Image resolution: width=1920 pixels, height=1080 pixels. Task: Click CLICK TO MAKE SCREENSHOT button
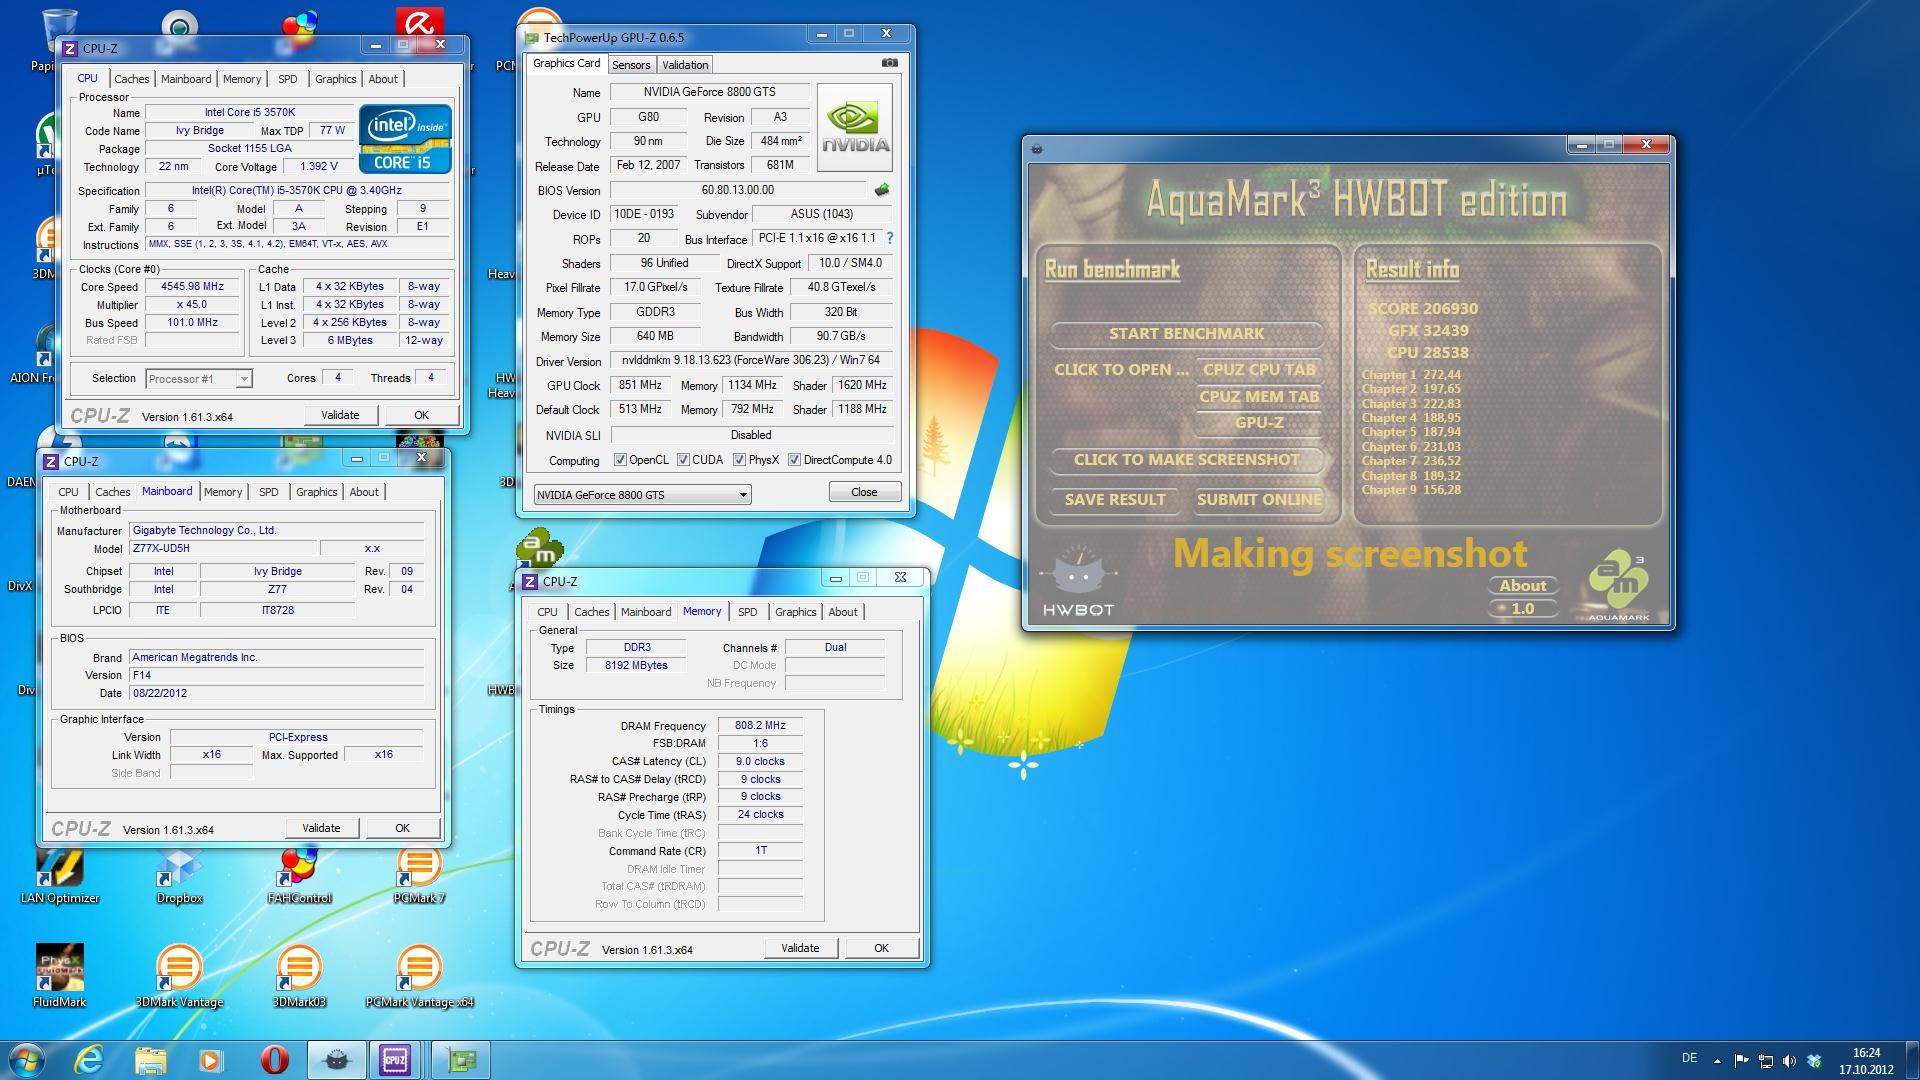[x=1186, y=460]
